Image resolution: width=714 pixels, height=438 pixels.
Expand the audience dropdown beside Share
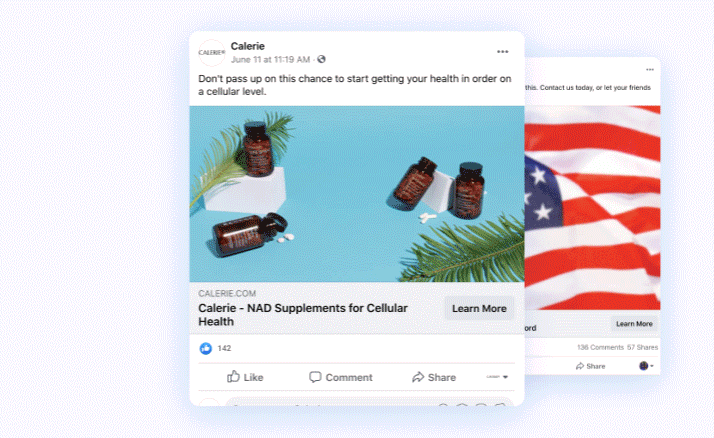[x=497, y=377]
